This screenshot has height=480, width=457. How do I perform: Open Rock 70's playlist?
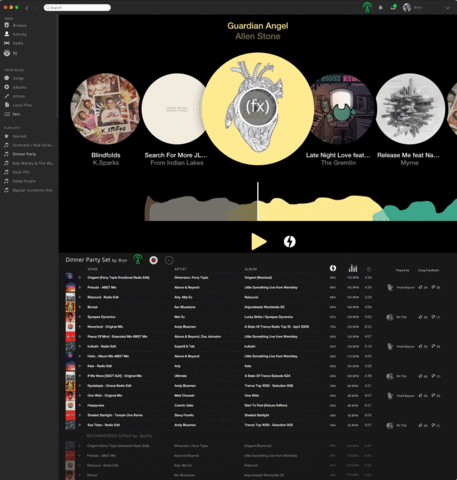(x=21, y=172)
